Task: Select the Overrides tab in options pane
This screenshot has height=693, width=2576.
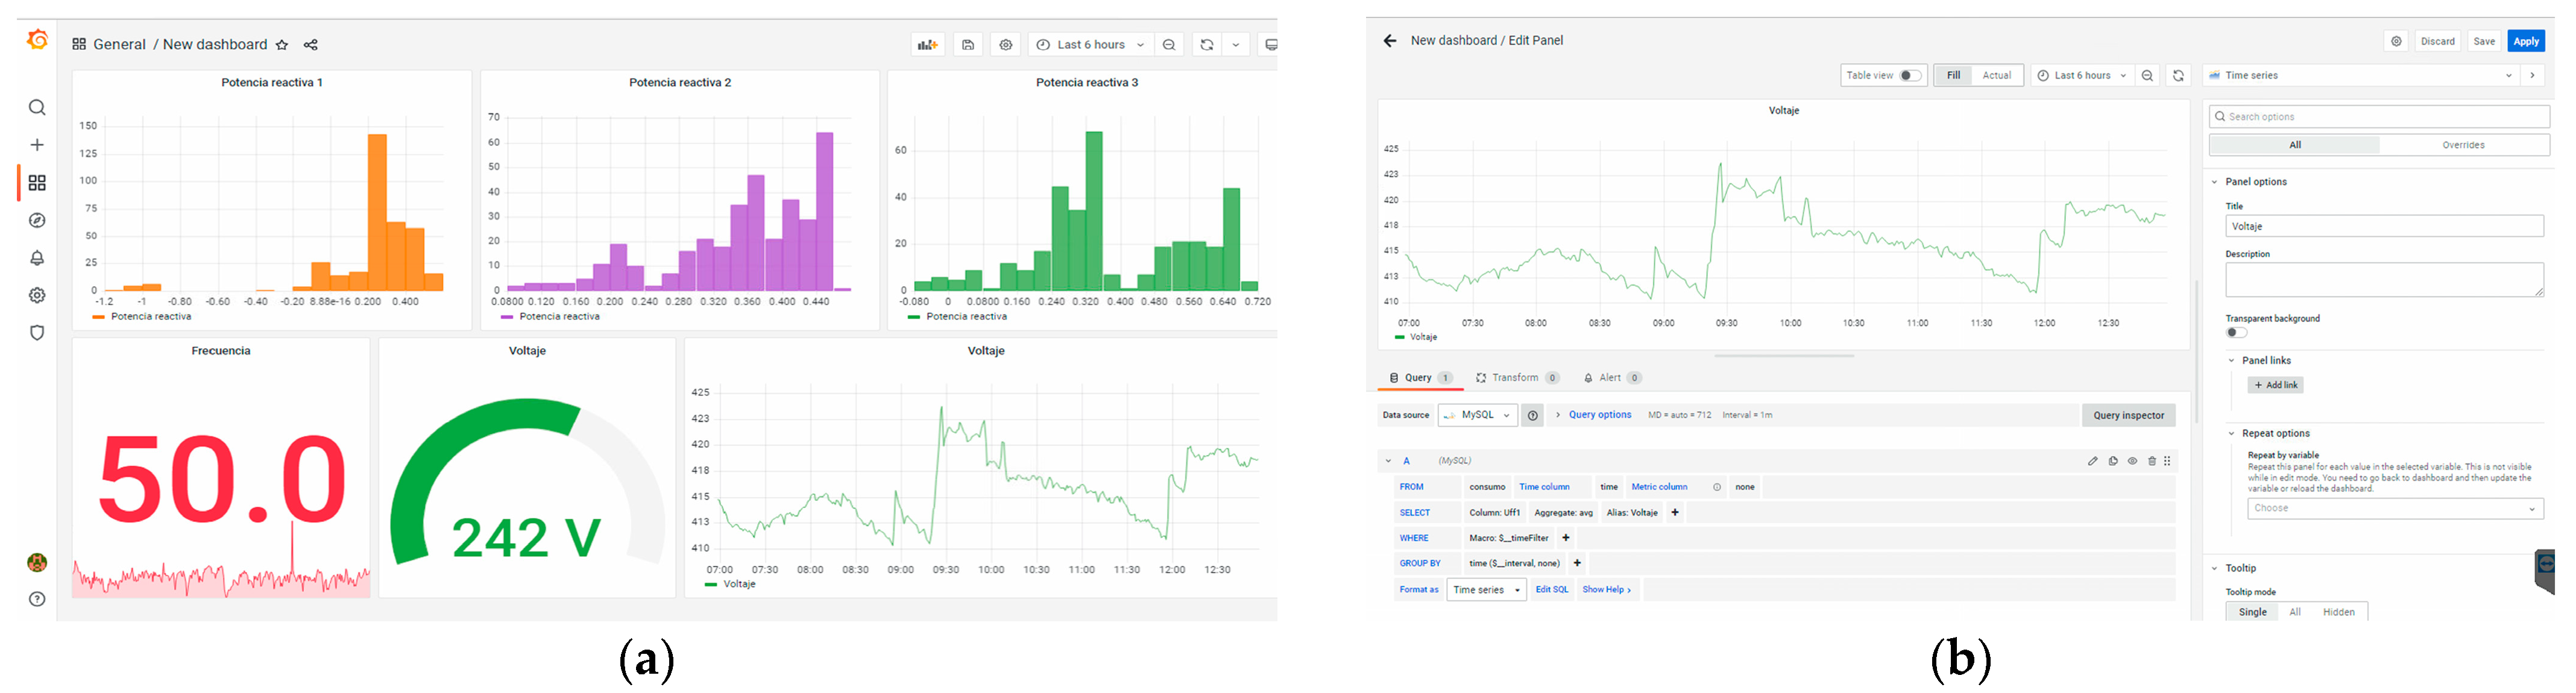Action: (x=2463, y=145)
